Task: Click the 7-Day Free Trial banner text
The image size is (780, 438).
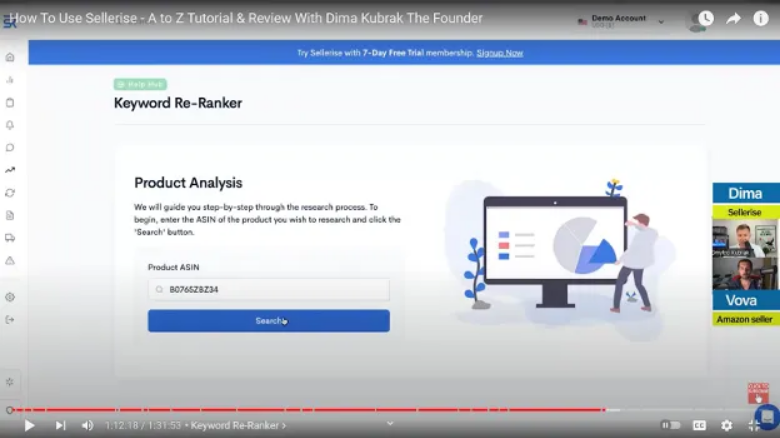Action: pyautogui.click(x=393, y=53)
